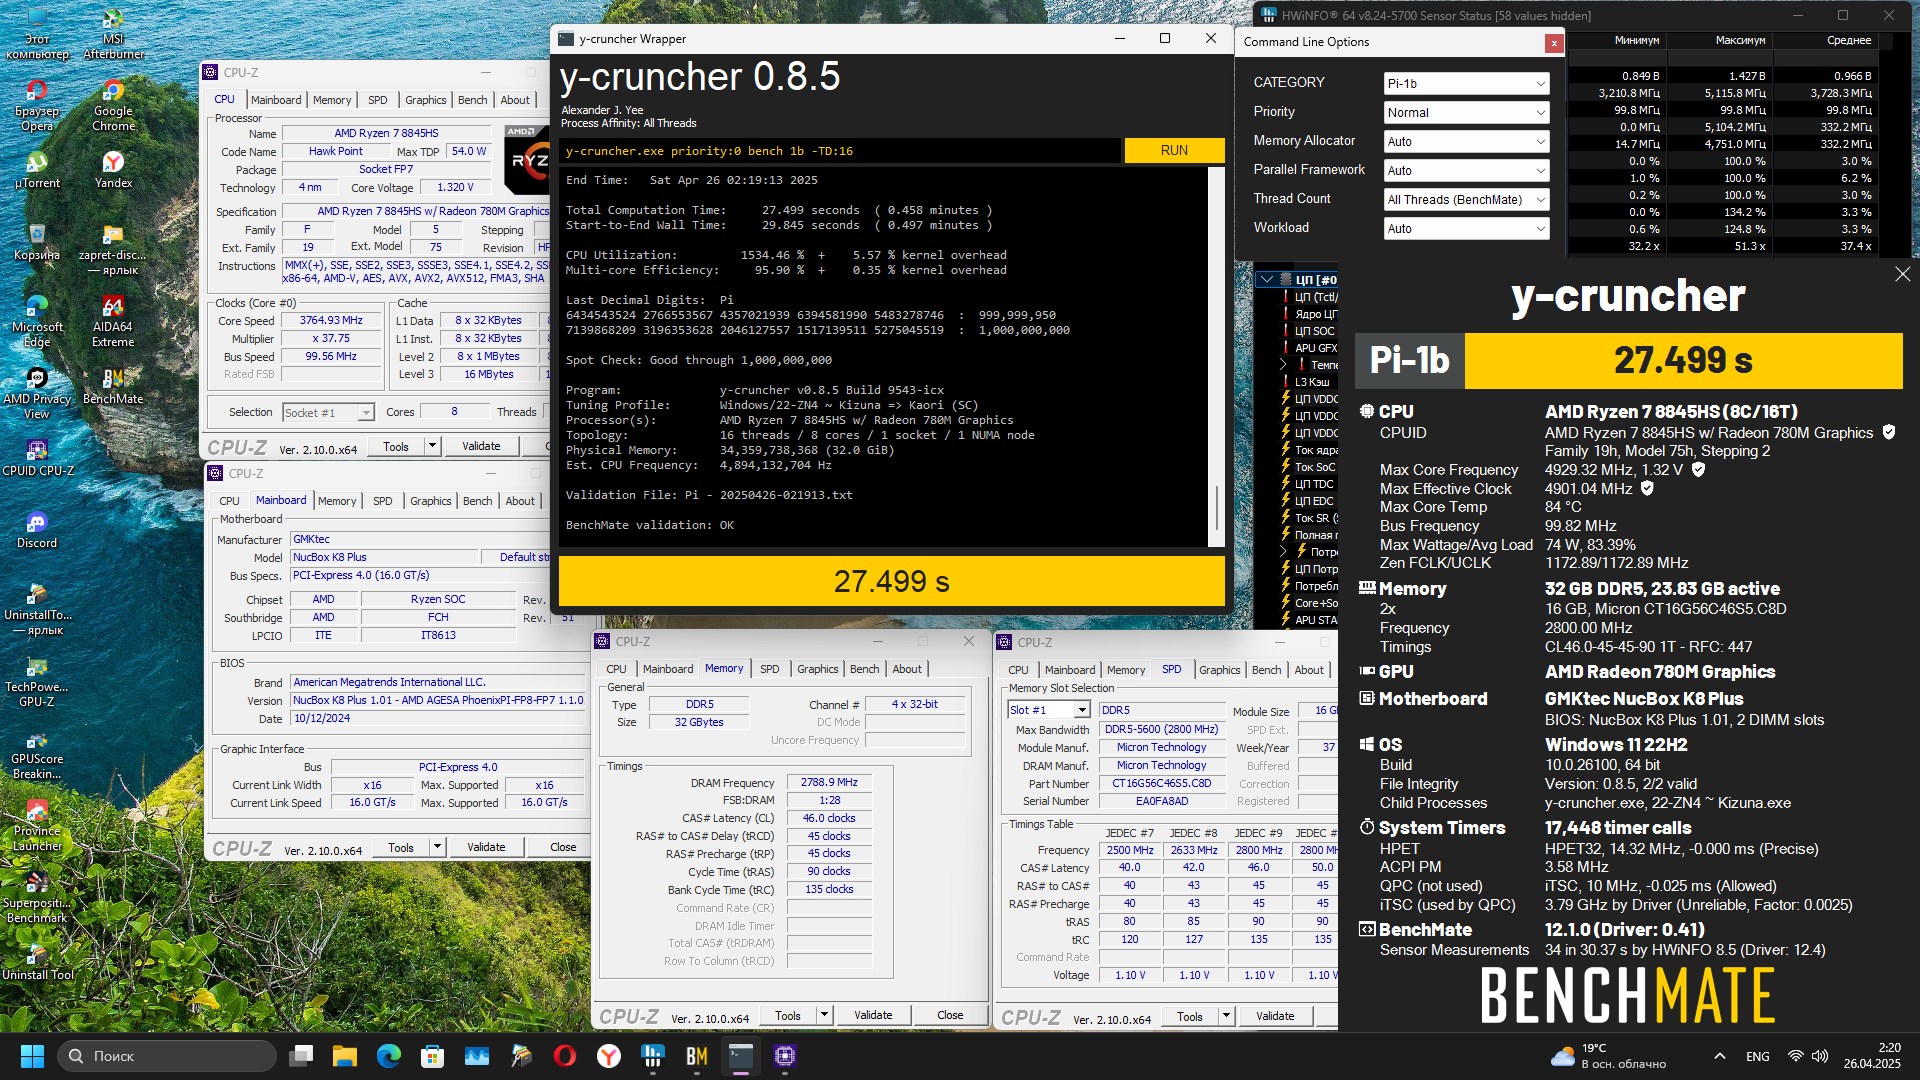The width and height of the screenshot is (1920, 1080).
Task: Open the SPD tab in CPU-Z Memory window
Action: [x=769, y=669]
